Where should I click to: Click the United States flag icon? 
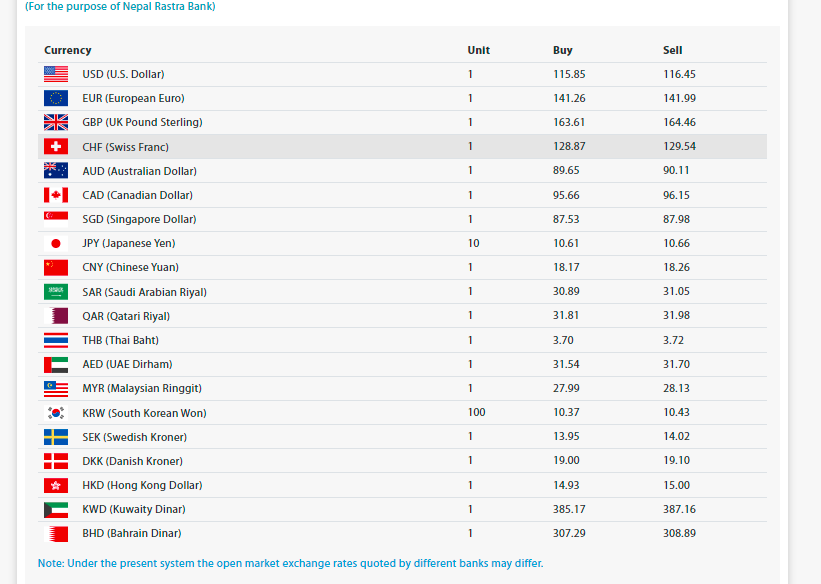pos(56,74)
